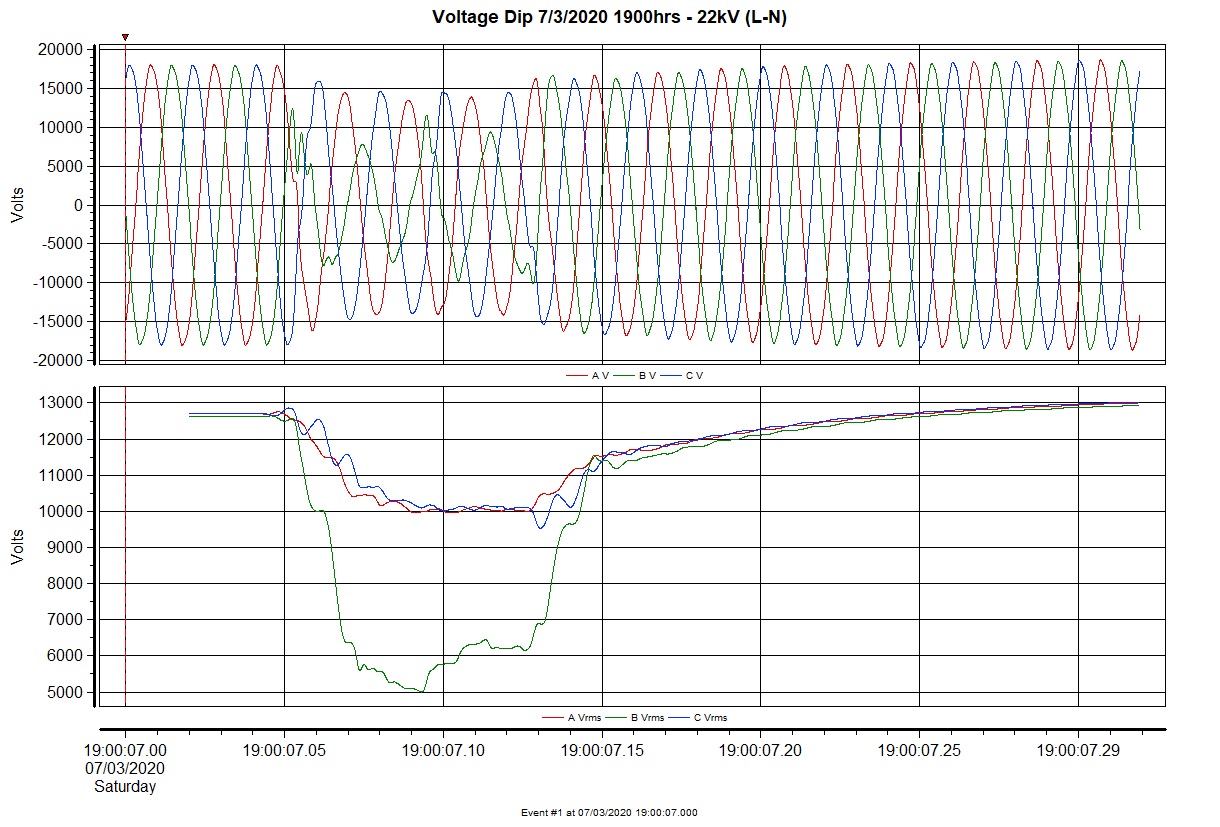The width and height of the screenshot is (1220, 827).
Task: Toggle the "C Vrms" legend entry
Action: tap(711, 718)
